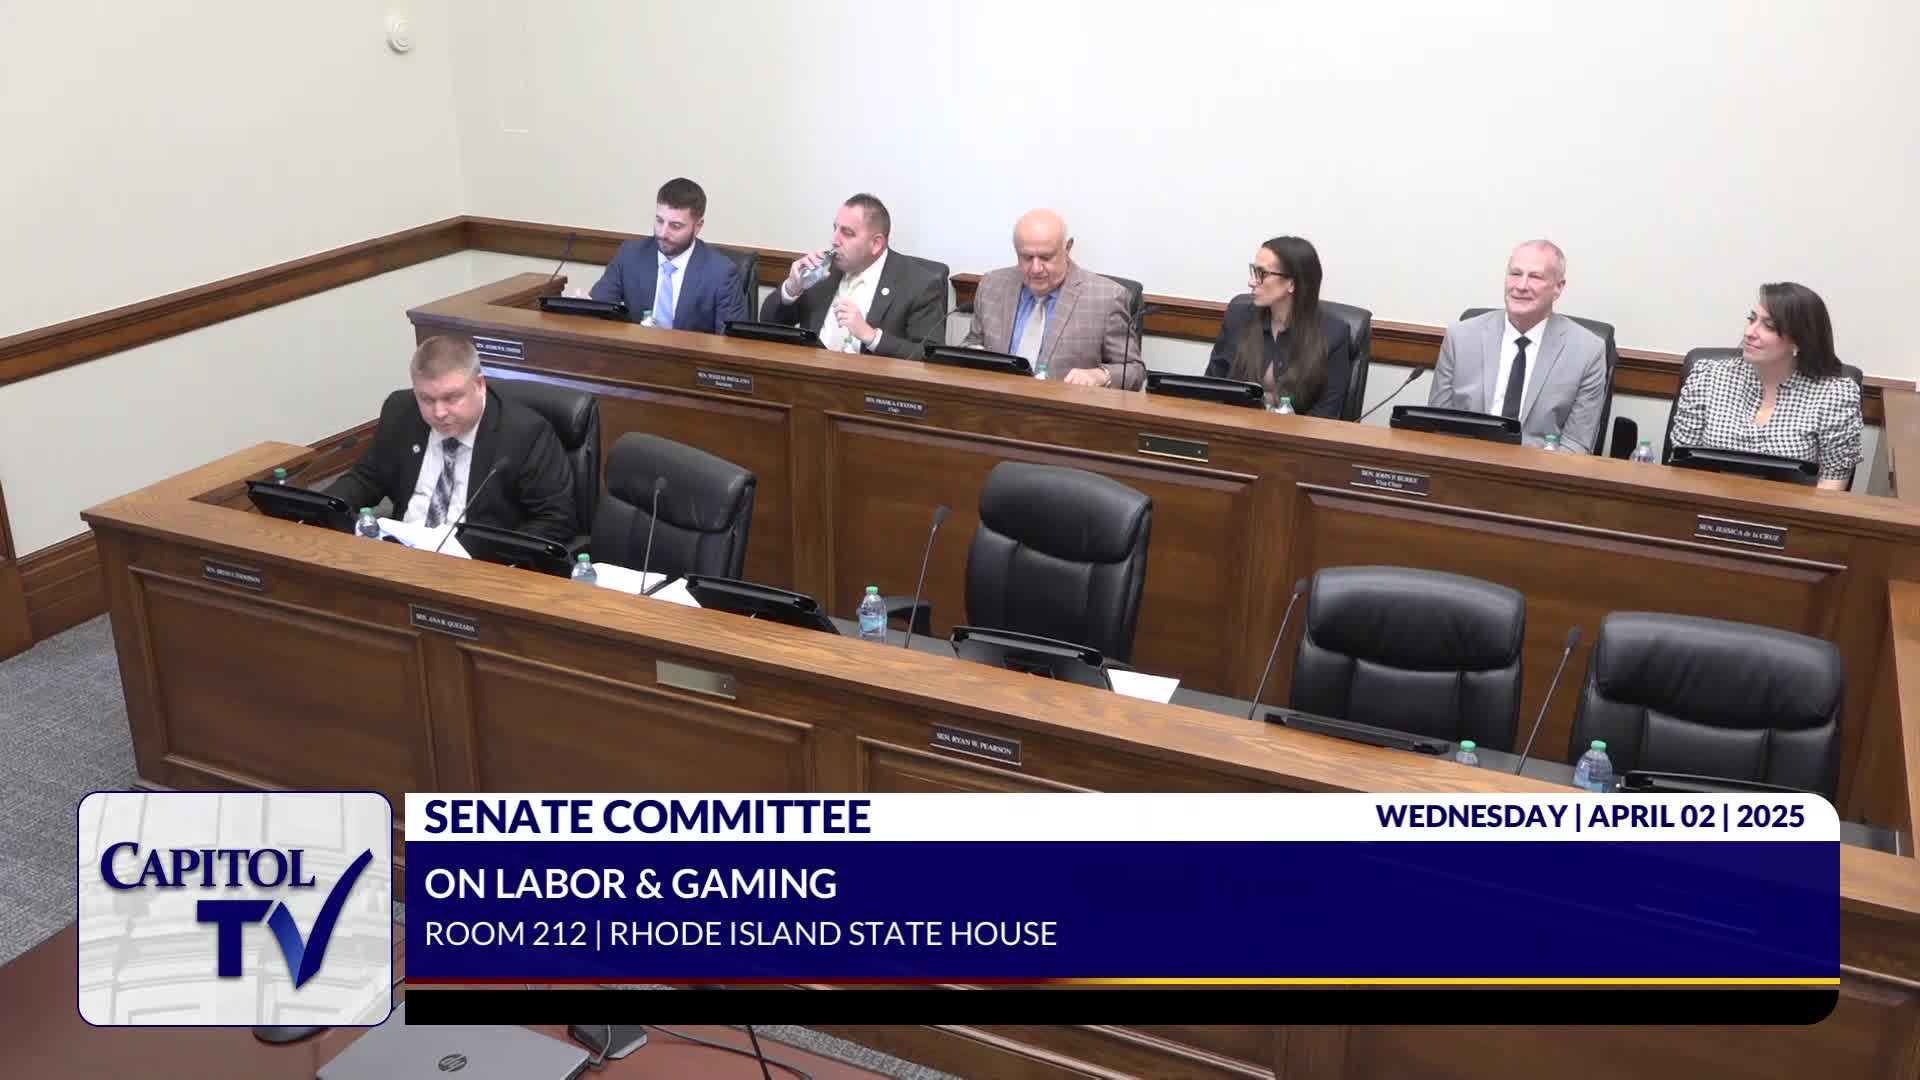Click the Sen. Jessica de la Cruz nameplate
This screenshot has height=1080, width=1920.
click(1741, 531)
